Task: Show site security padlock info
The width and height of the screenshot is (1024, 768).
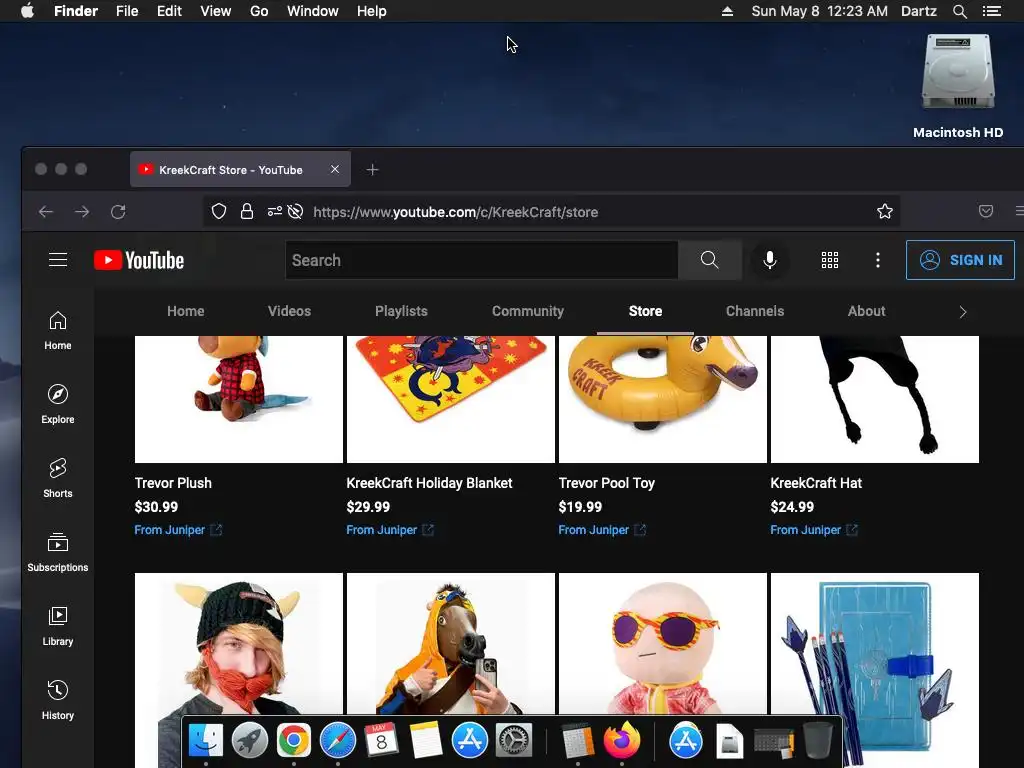Action: [247, 212]
